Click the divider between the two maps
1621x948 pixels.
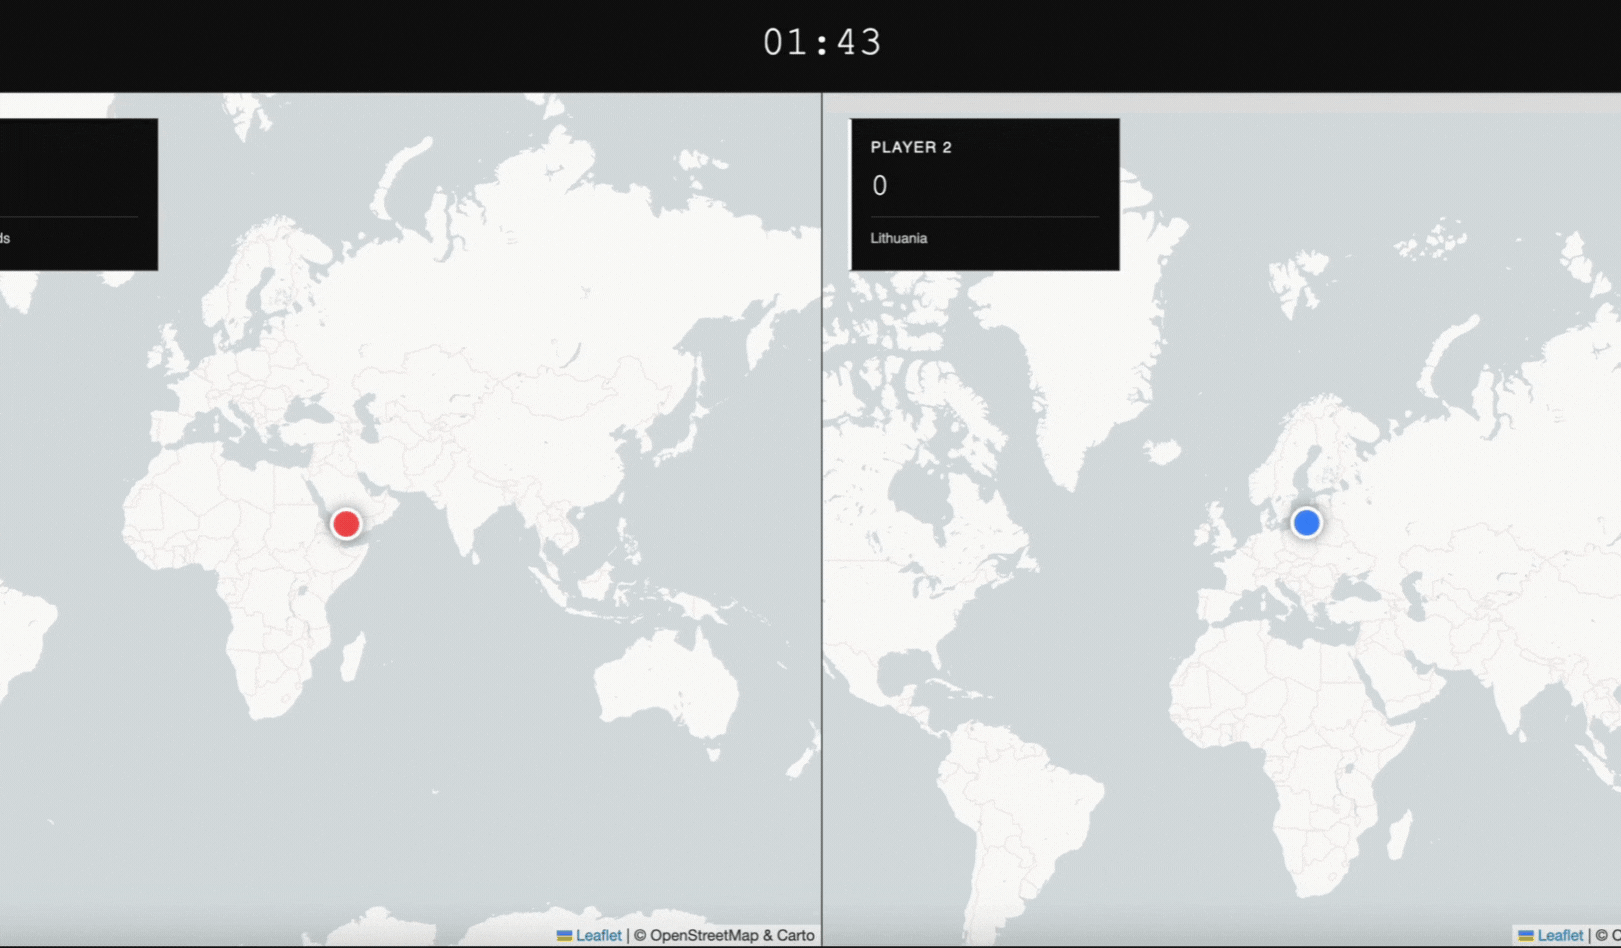[821, 500]
